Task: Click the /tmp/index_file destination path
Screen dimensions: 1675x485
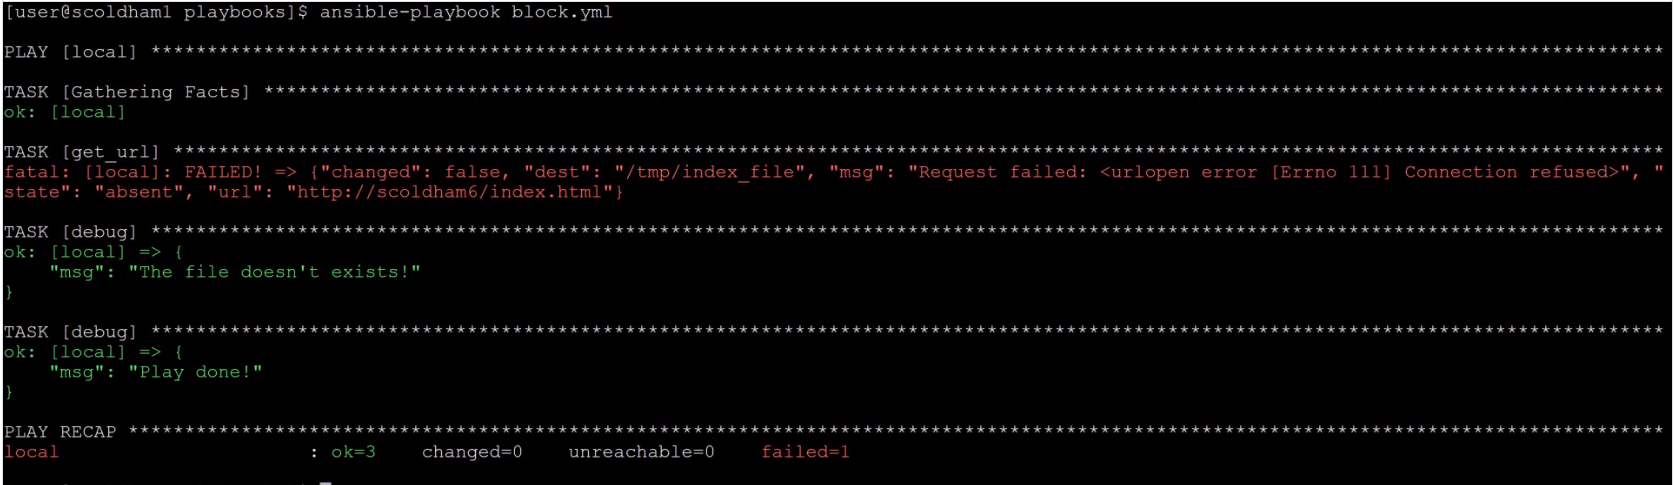Action: point(710,172)
